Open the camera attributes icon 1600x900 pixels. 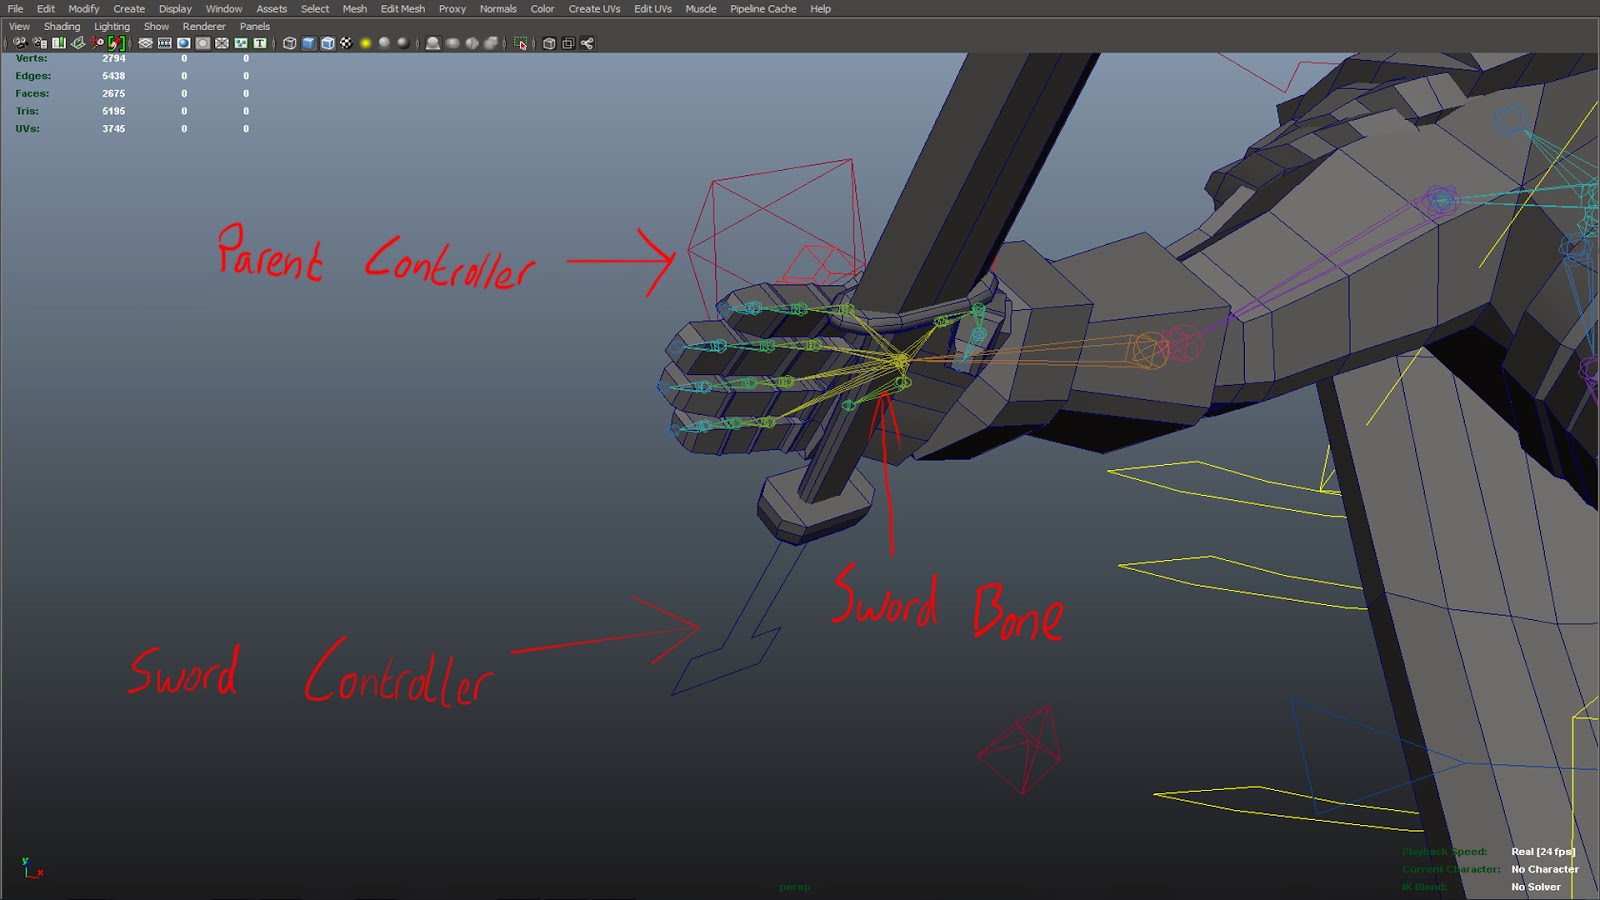pyautogui.click(x=39, y=43)
